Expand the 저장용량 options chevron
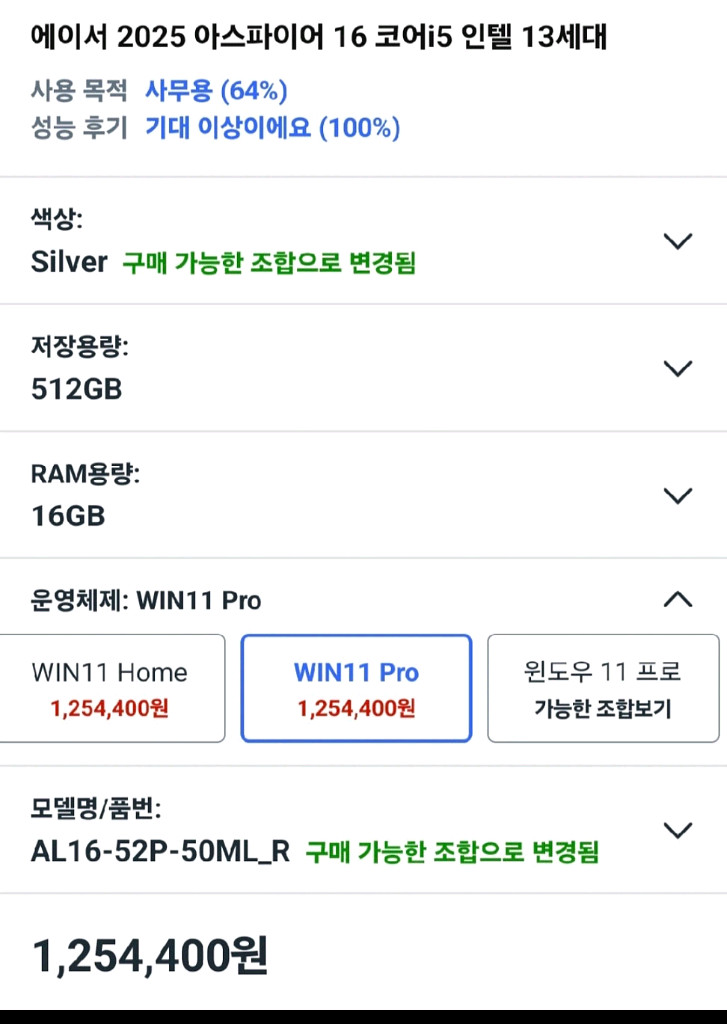 pyautogui.click(x=678, y=368)
